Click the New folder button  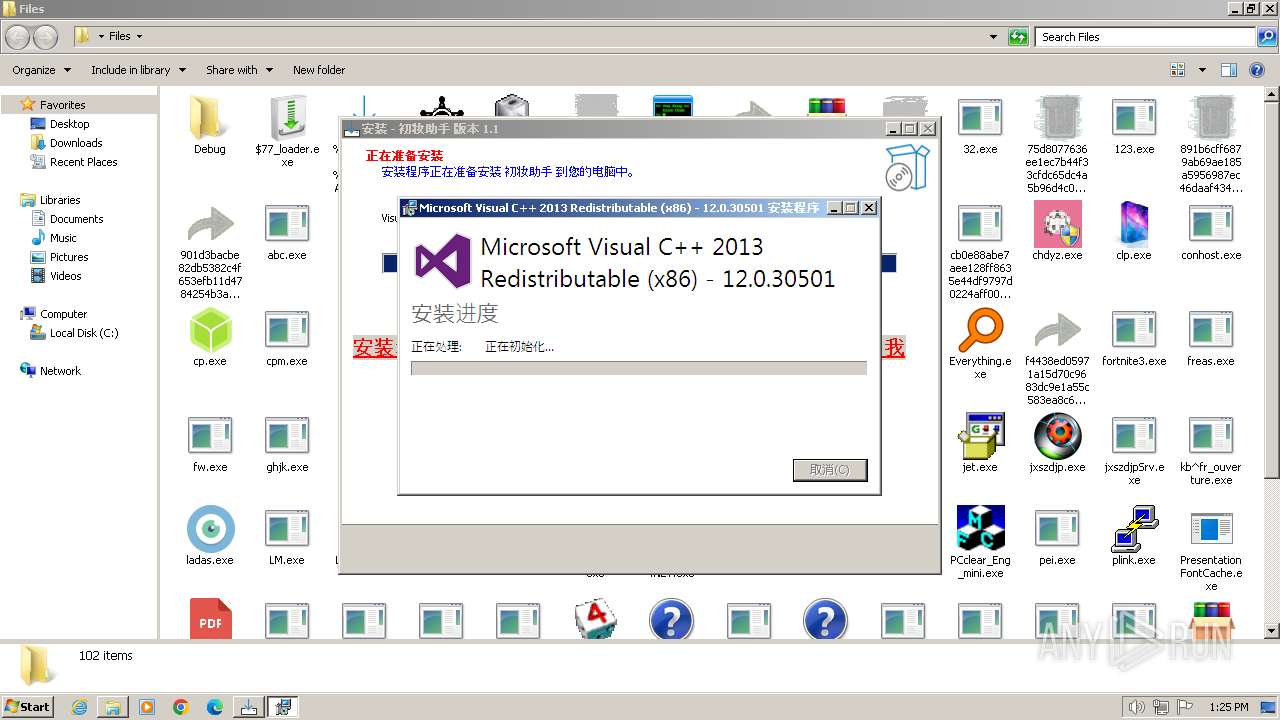click(319, 70)
